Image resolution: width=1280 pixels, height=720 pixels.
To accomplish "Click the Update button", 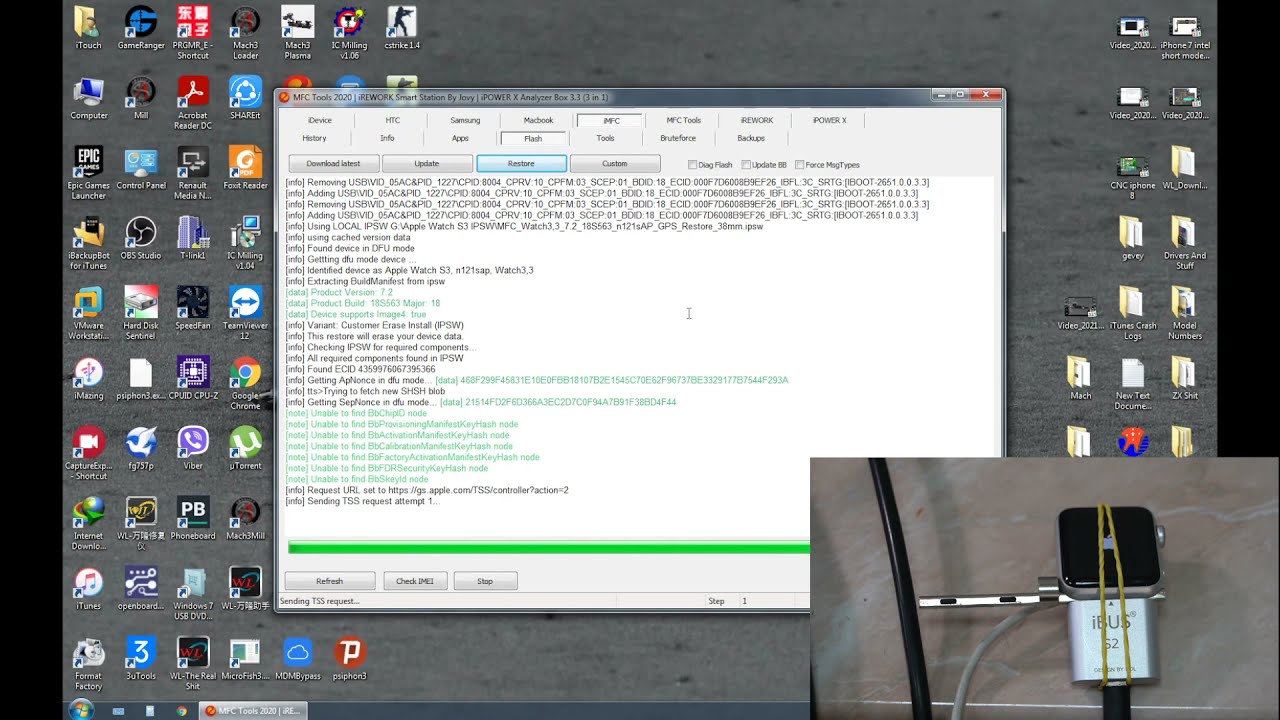I will (x=427, y=163).
